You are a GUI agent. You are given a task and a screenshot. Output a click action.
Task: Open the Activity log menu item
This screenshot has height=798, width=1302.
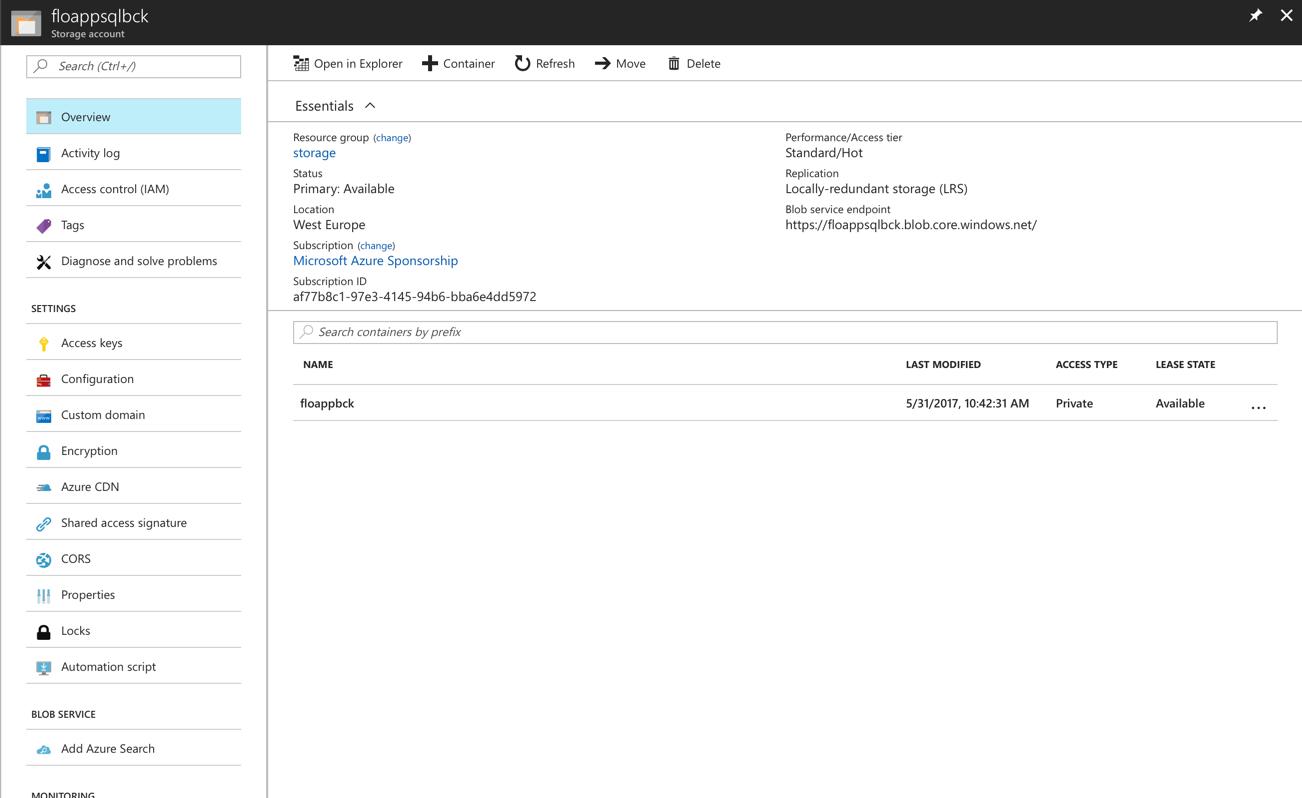click(x=134, y=153)
